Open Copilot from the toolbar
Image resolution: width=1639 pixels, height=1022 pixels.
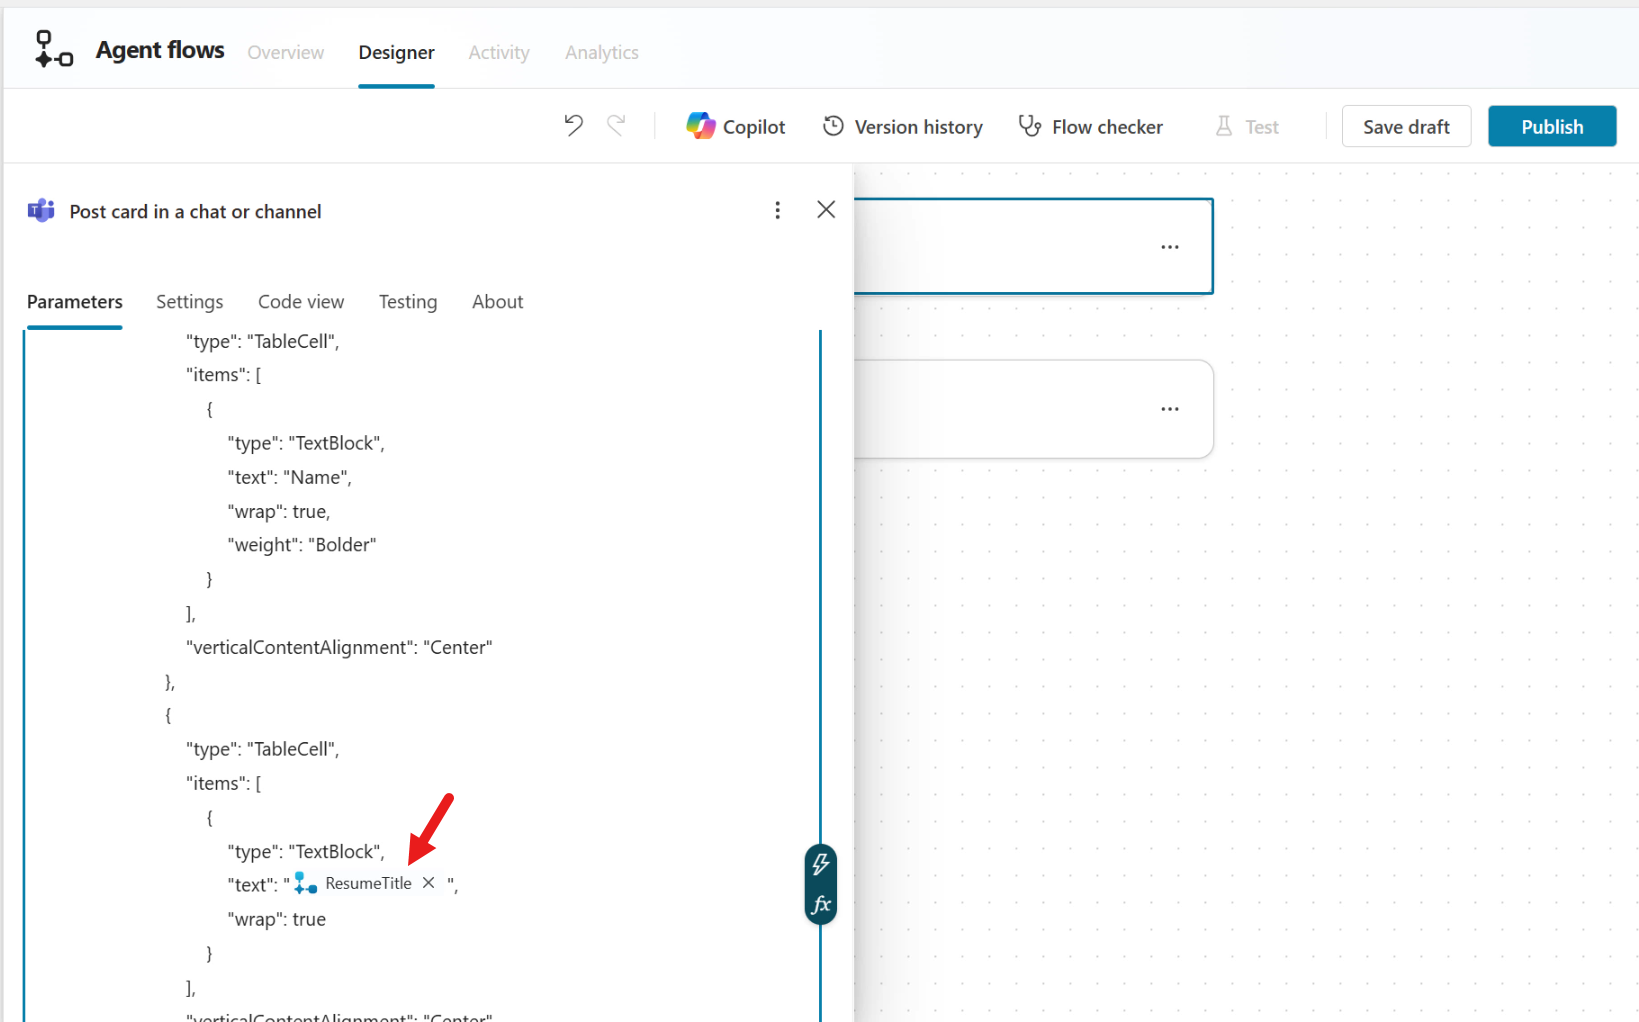click(736, 127)
